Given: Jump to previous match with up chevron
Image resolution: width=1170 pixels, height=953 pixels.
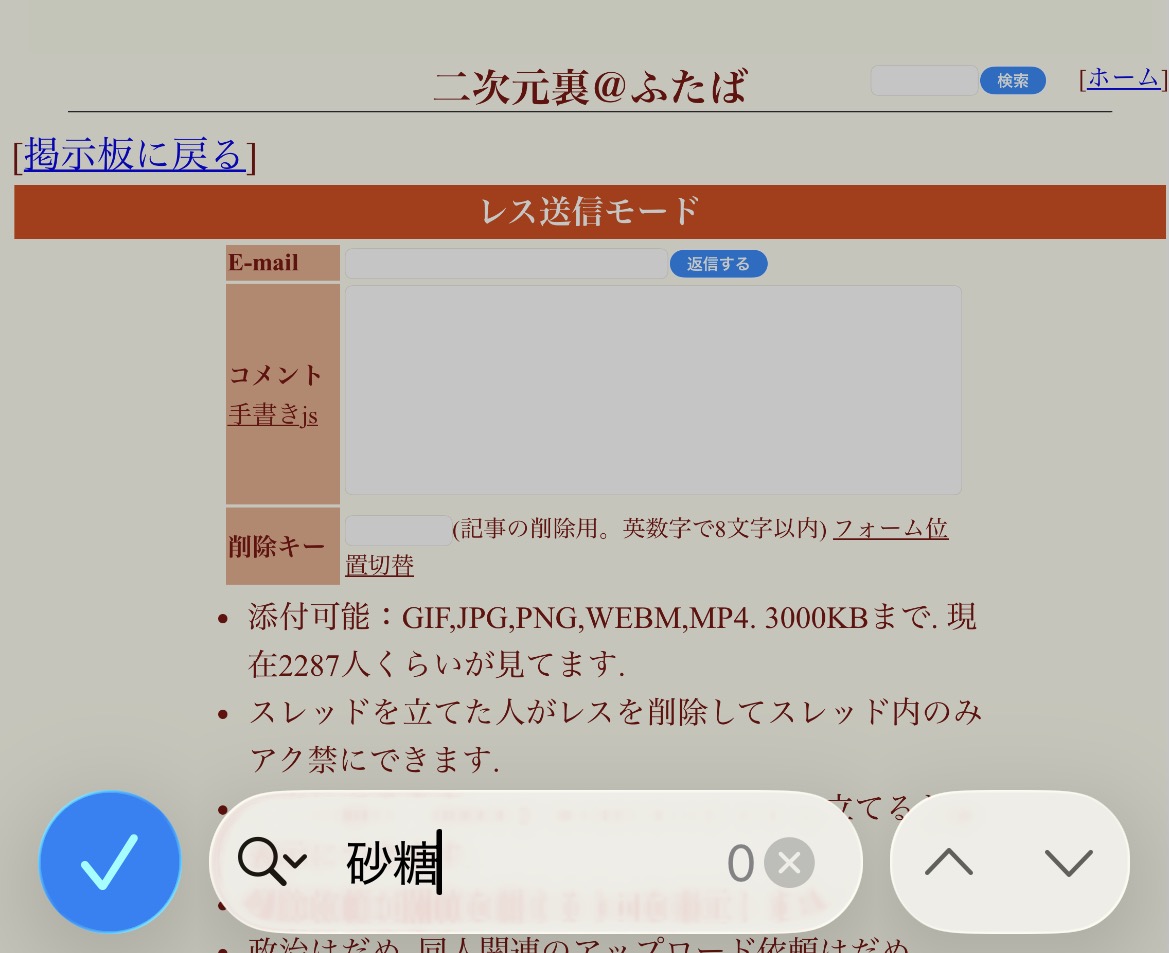Looking at the screenshot, I should tap(949, 862).
